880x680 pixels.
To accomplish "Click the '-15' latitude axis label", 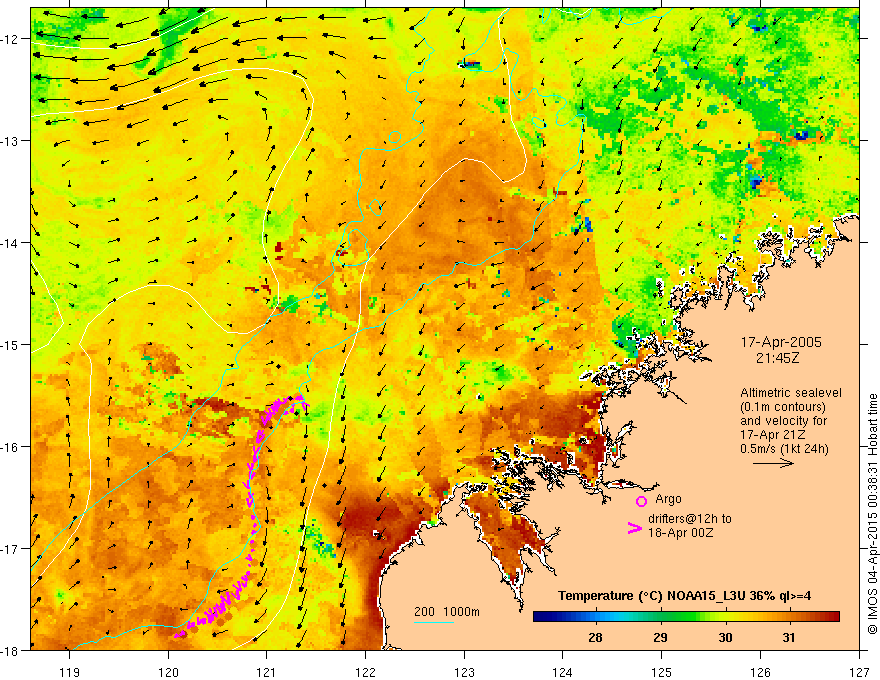I will (x=11, y=344).
